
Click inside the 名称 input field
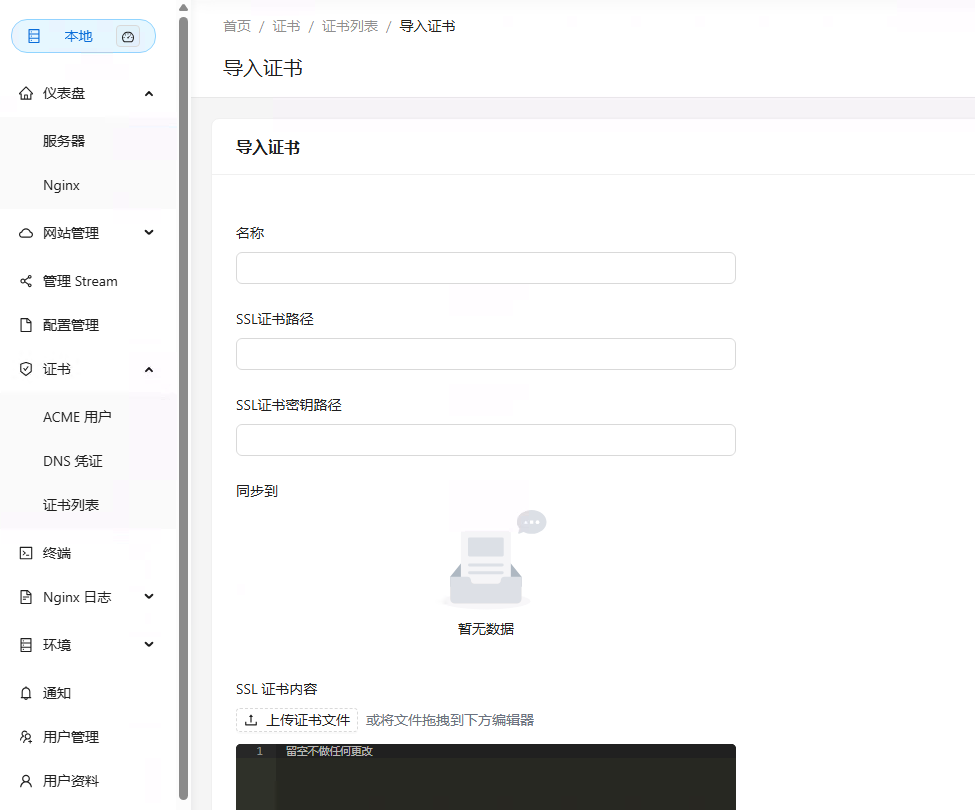click(485, 268)
